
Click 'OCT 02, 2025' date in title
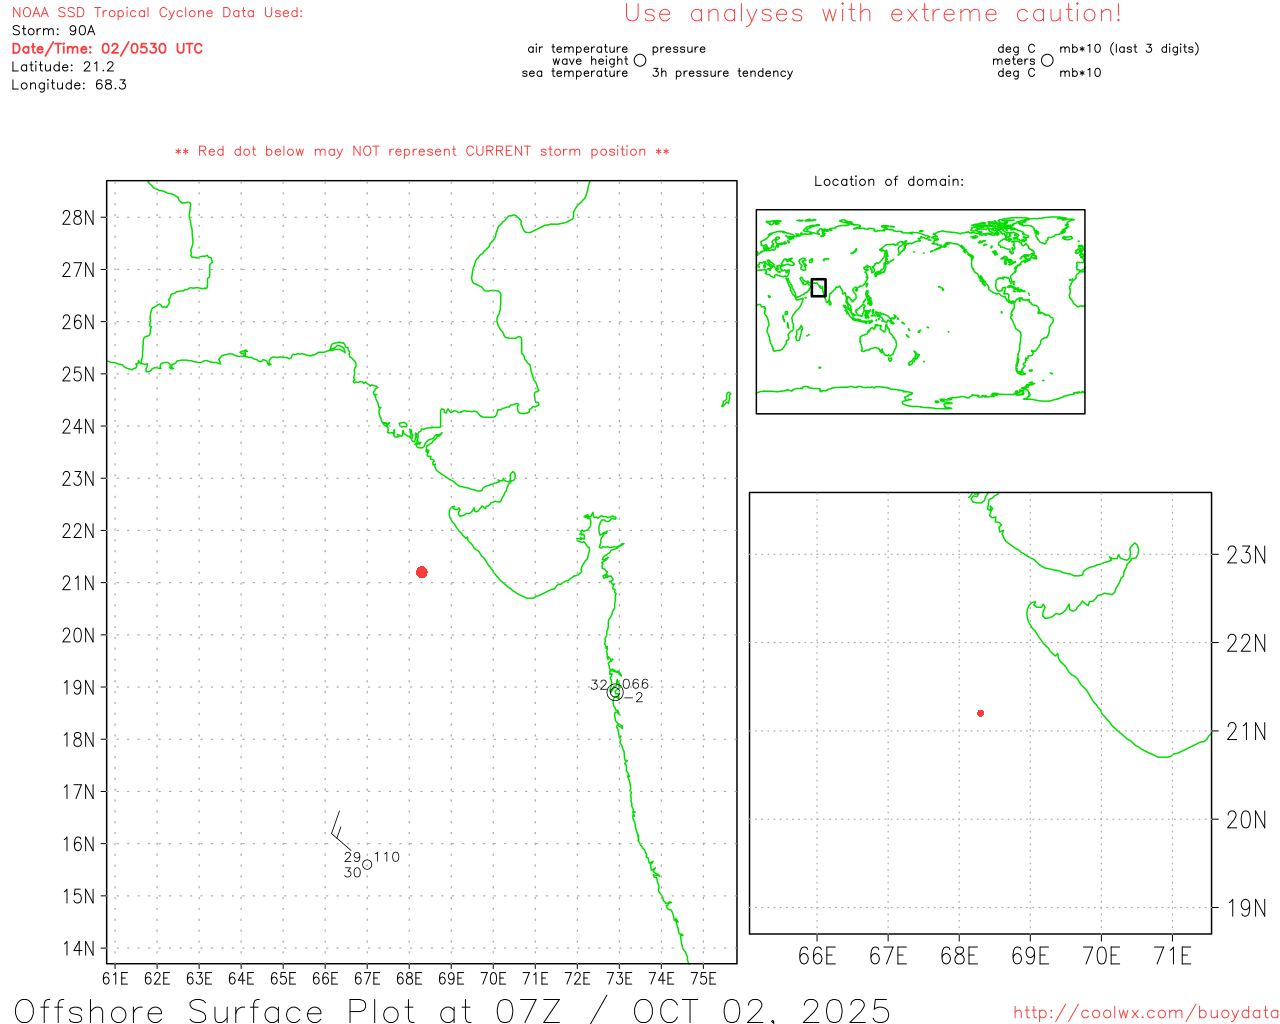[762, 1010]
